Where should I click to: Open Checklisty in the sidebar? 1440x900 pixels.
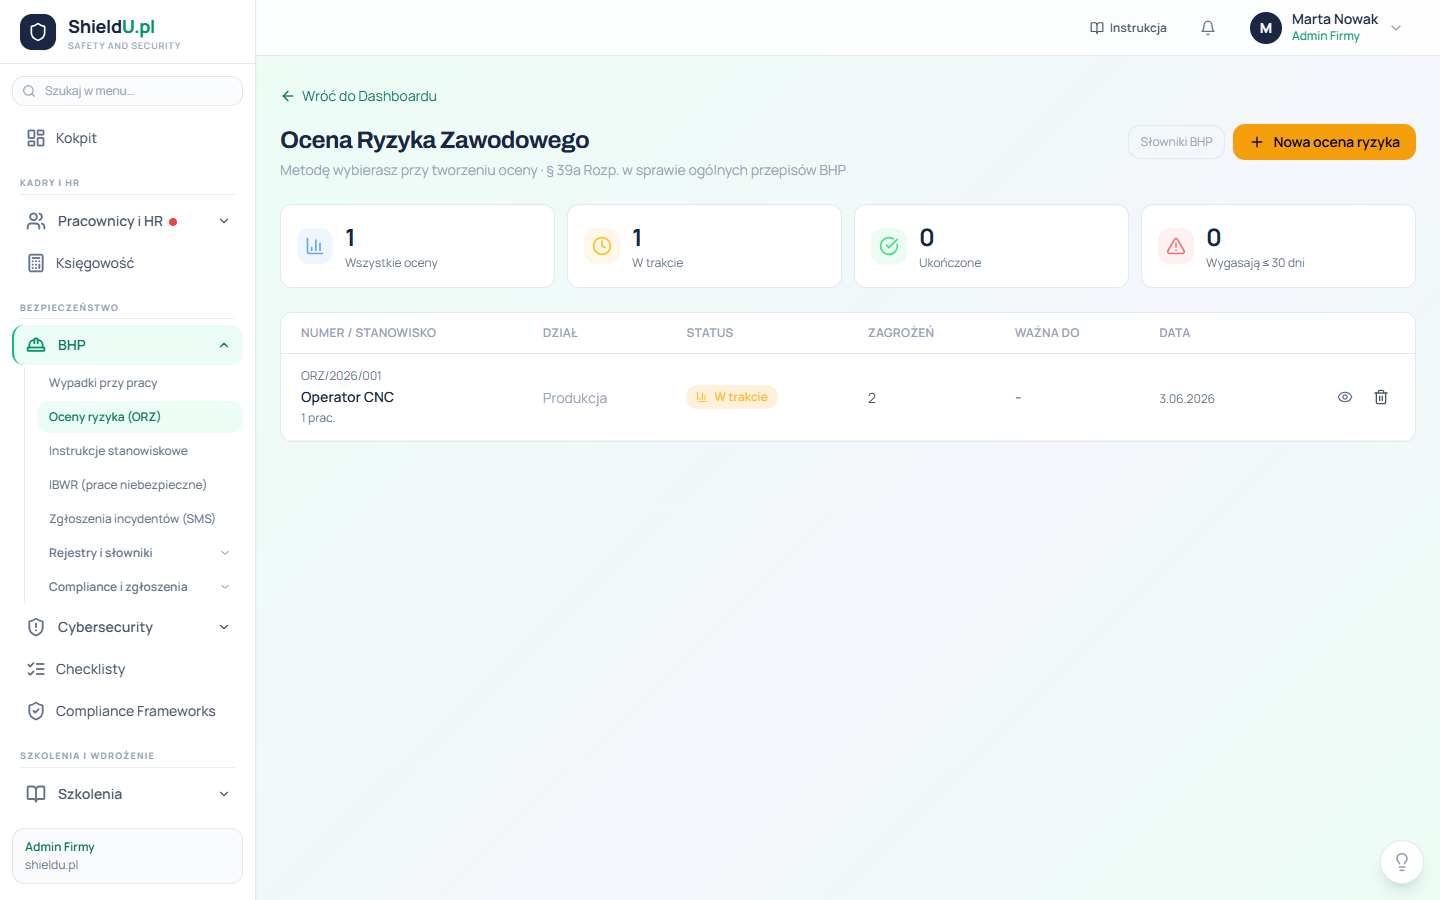pos(127,669)
